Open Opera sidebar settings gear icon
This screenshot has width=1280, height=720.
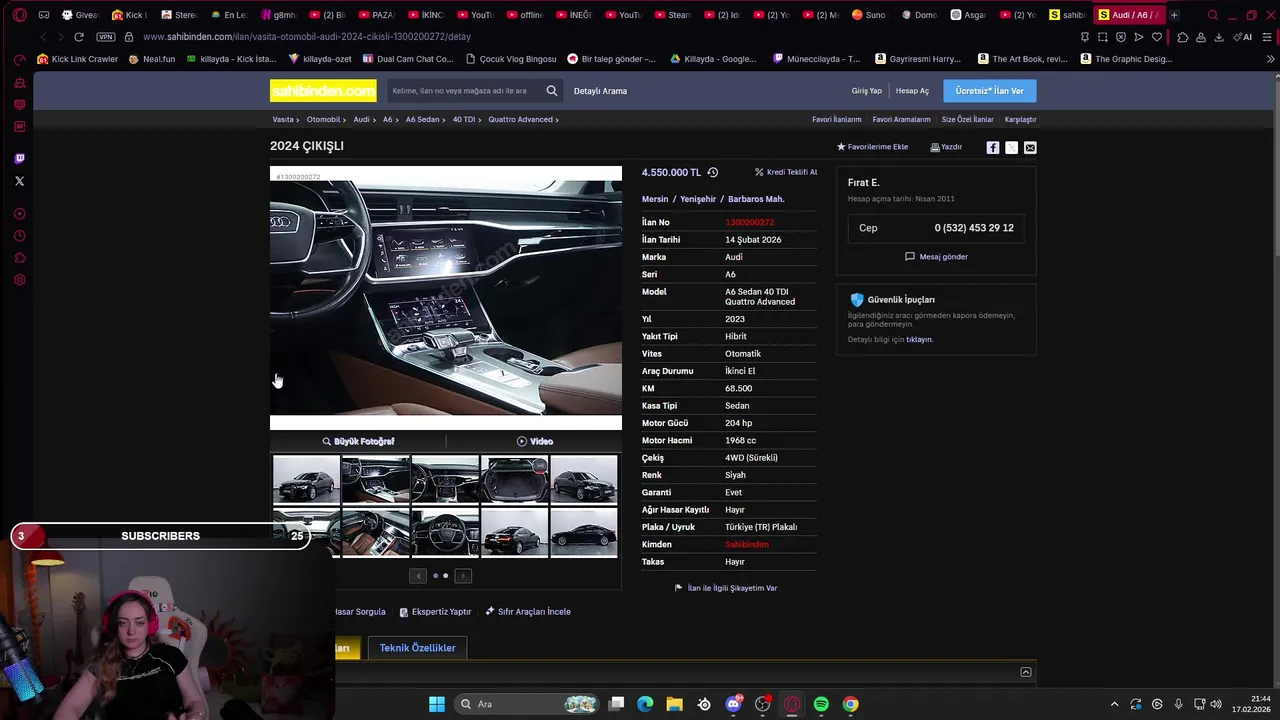click(x=20, y=280)
